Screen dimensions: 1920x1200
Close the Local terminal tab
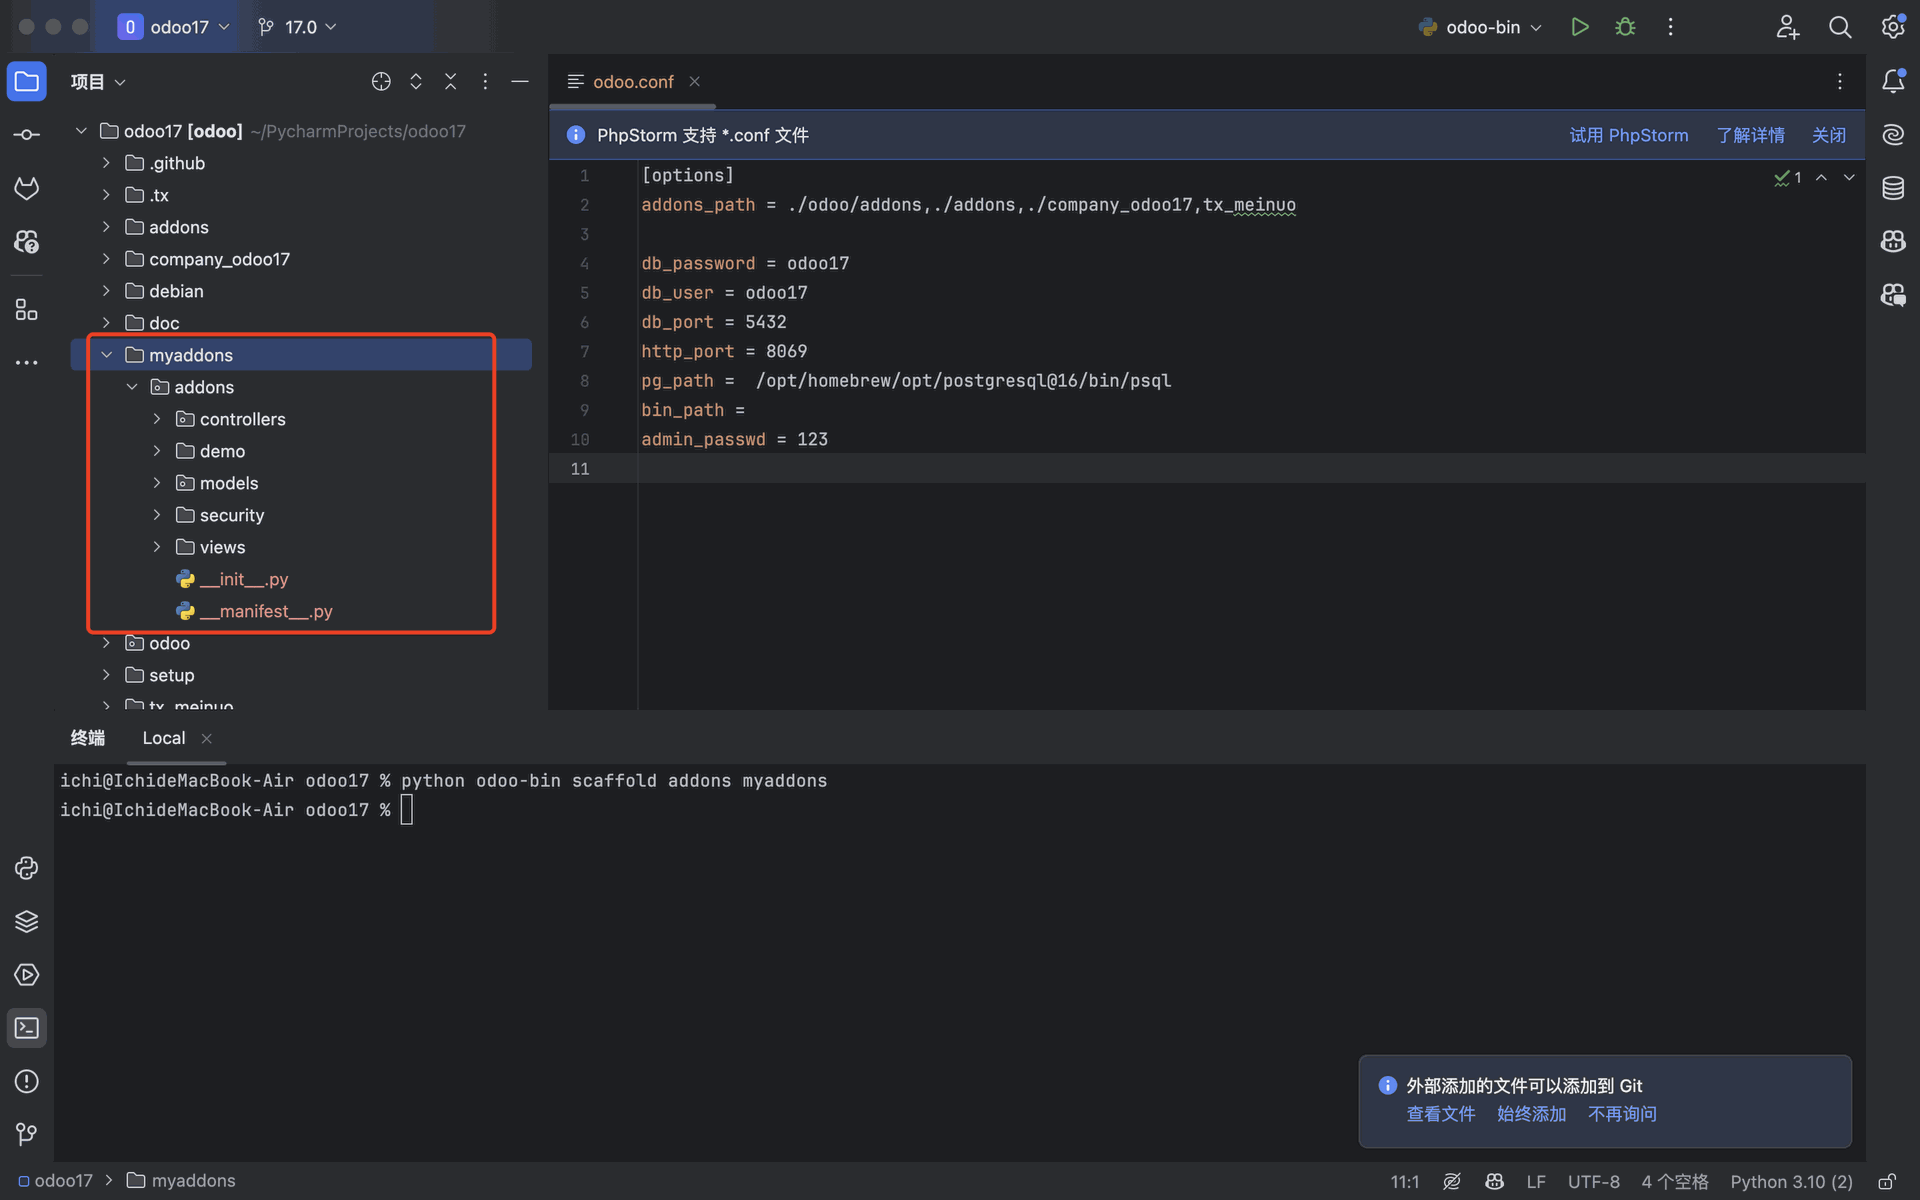coord(207,738)
